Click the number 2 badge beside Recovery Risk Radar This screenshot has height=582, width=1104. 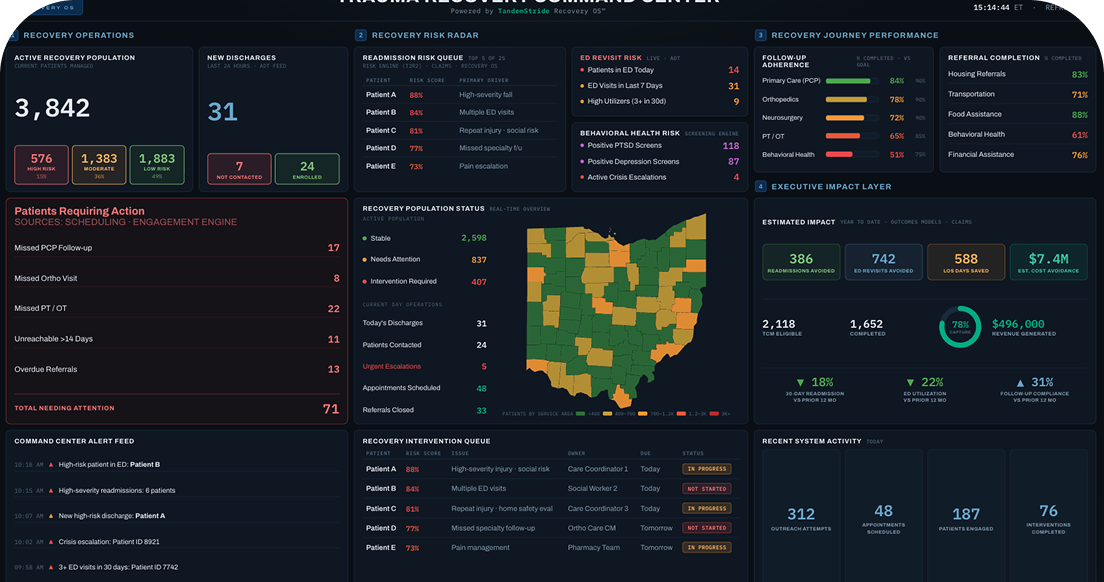(x=360, y=35)
